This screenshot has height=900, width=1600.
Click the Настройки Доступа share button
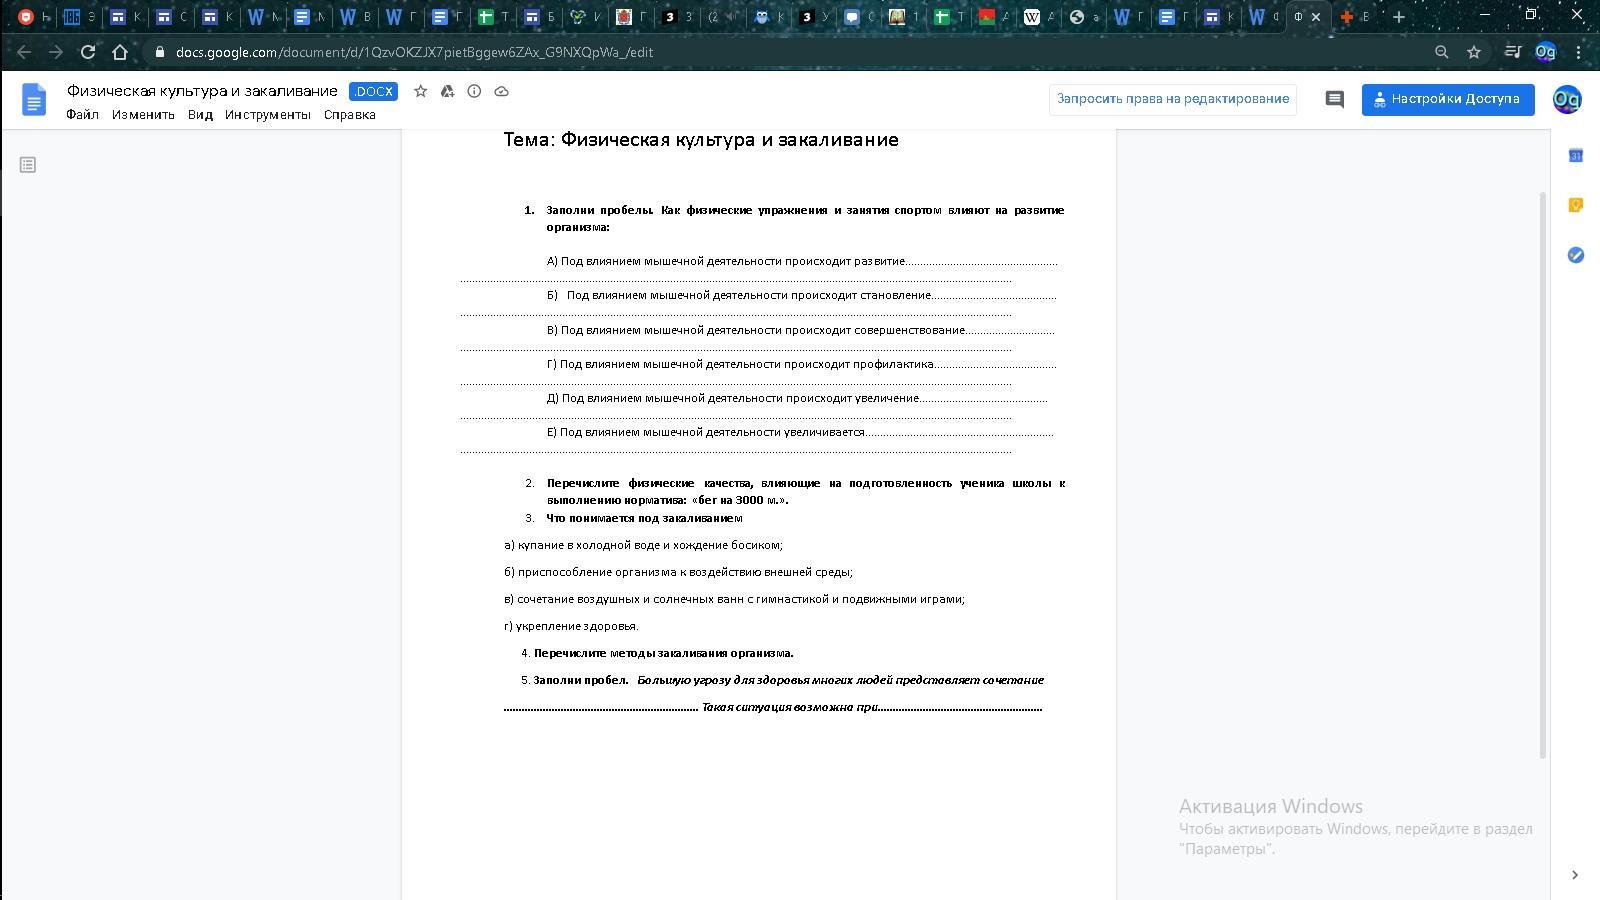(1448, 99)
